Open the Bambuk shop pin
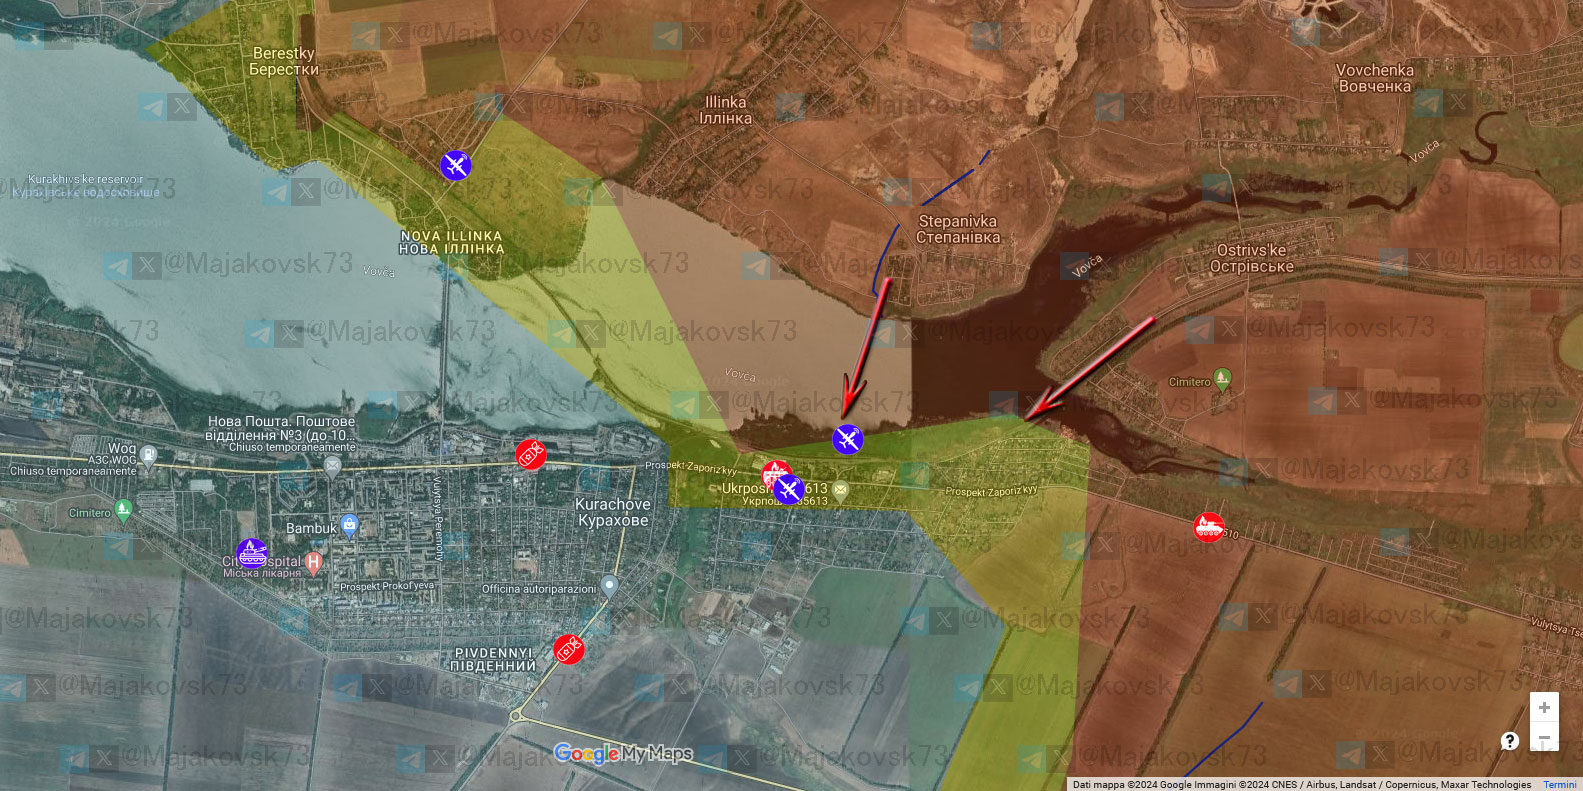The image size is (1583, 791). (348, 525)
